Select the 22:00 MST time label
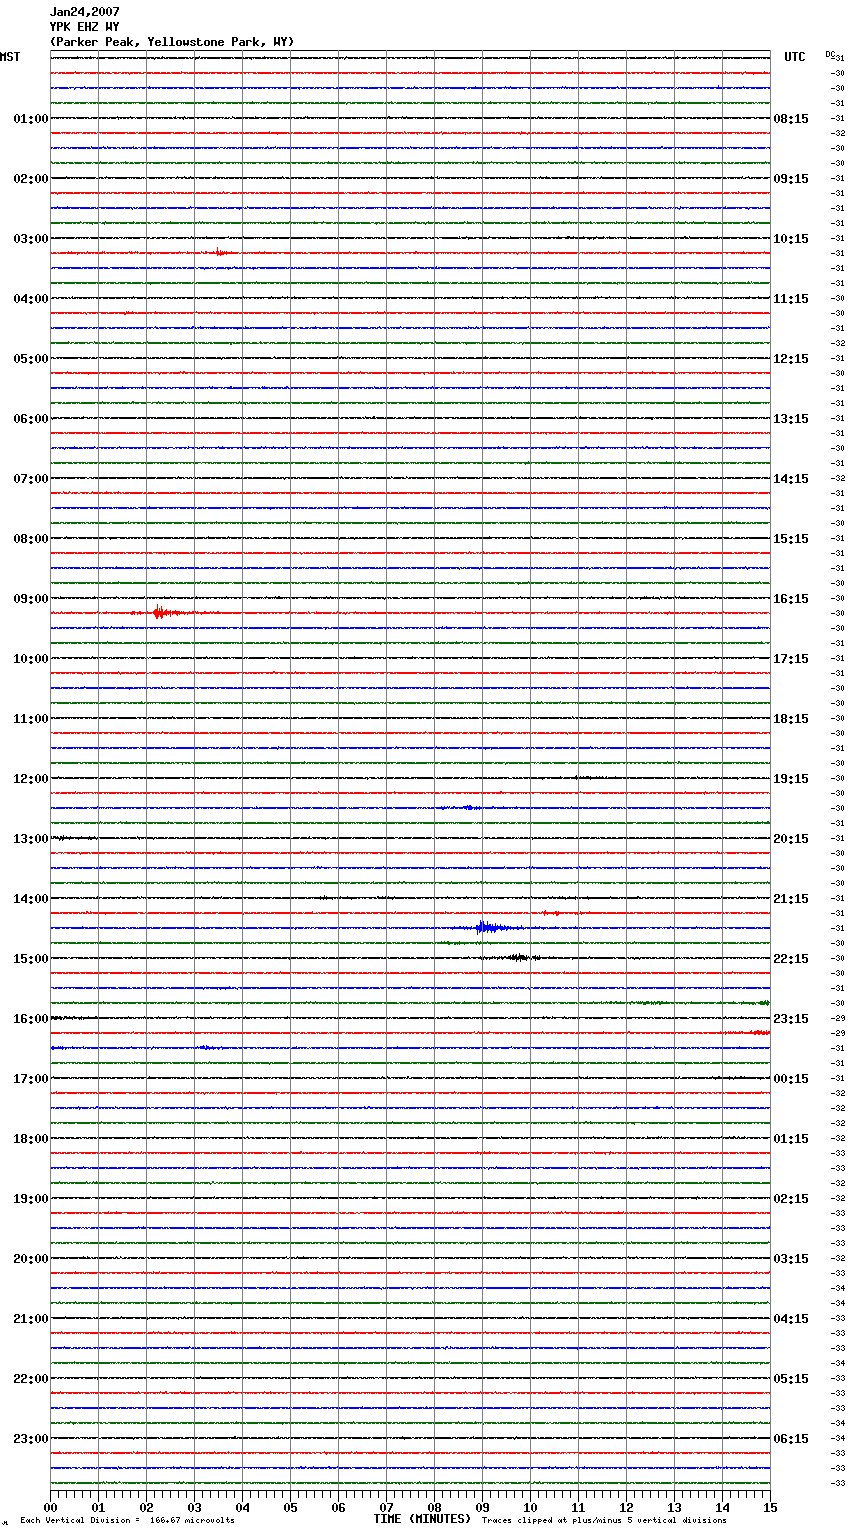The image size is (850, 1534). click(31, 1379)
